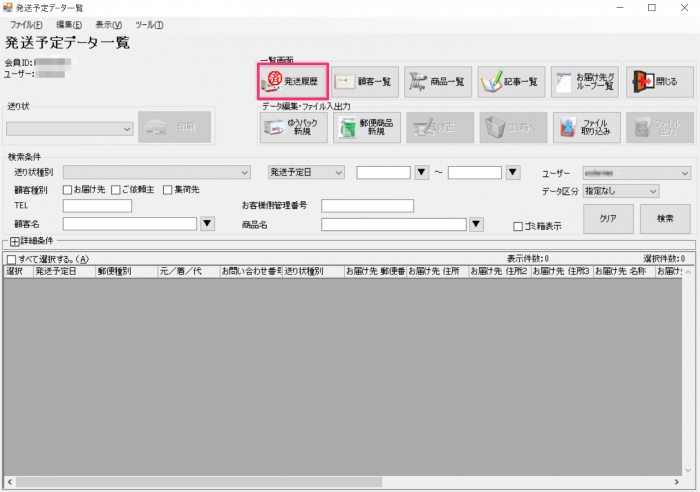Create new ゆうパック shipment
Viewport: 700px width, 492px height.
(x=293, y=128)
